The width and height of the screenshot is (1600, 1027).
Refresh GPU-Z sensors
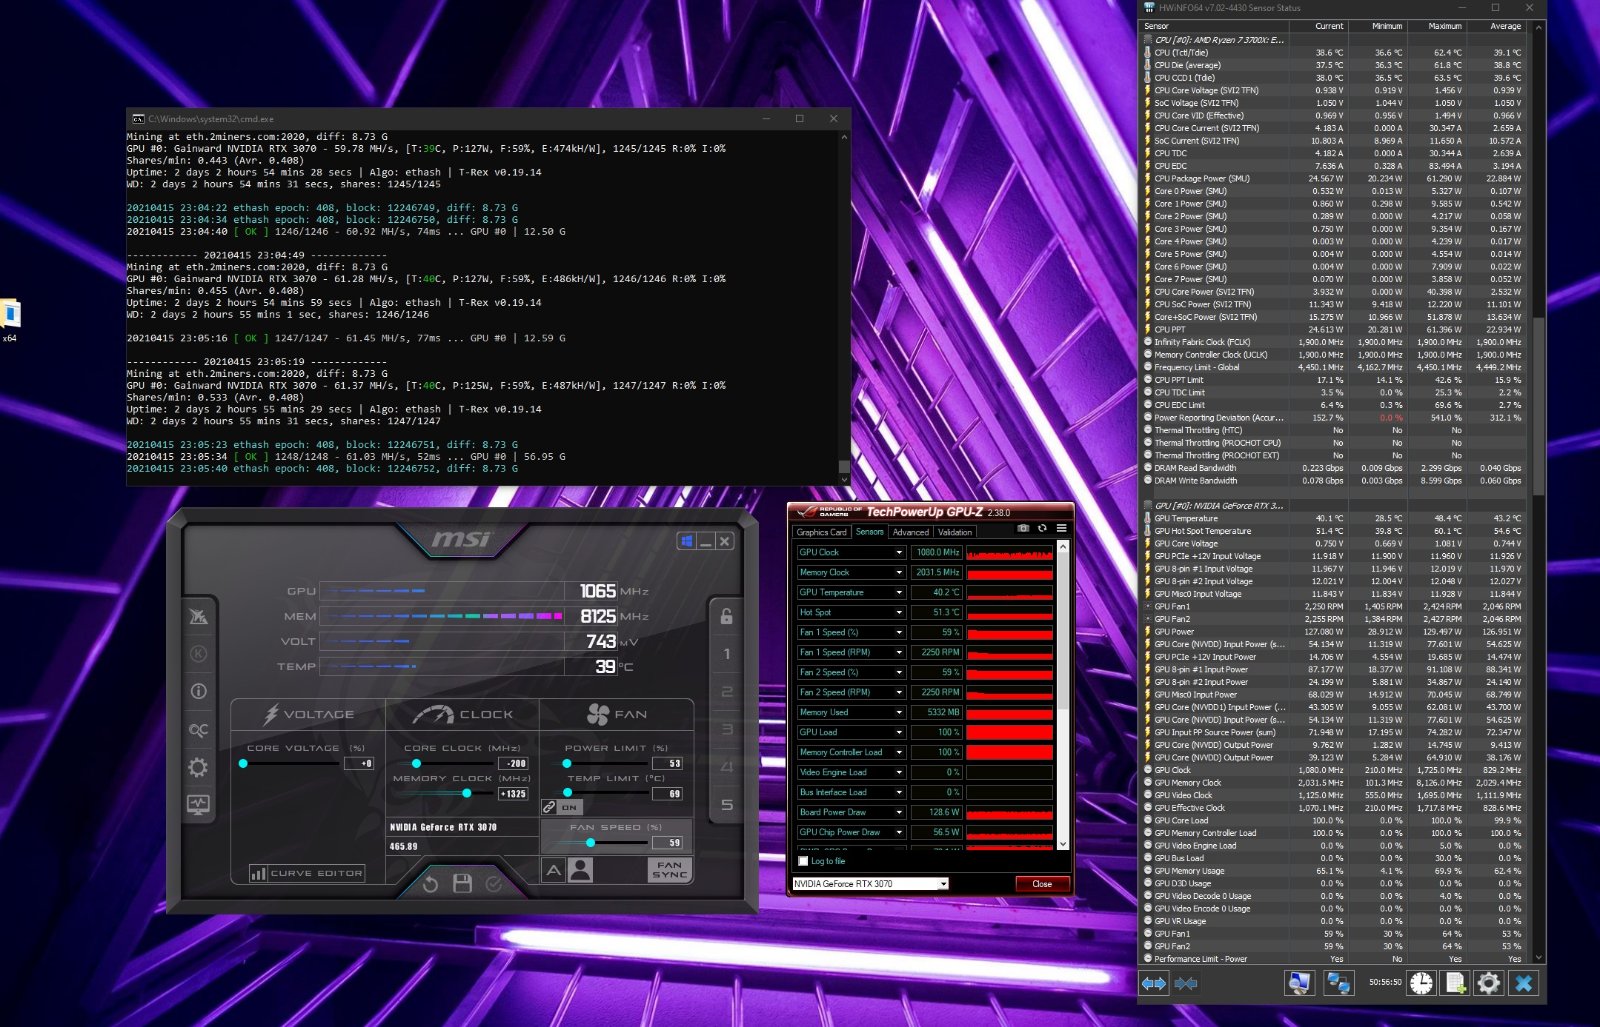coord(1042,528)
